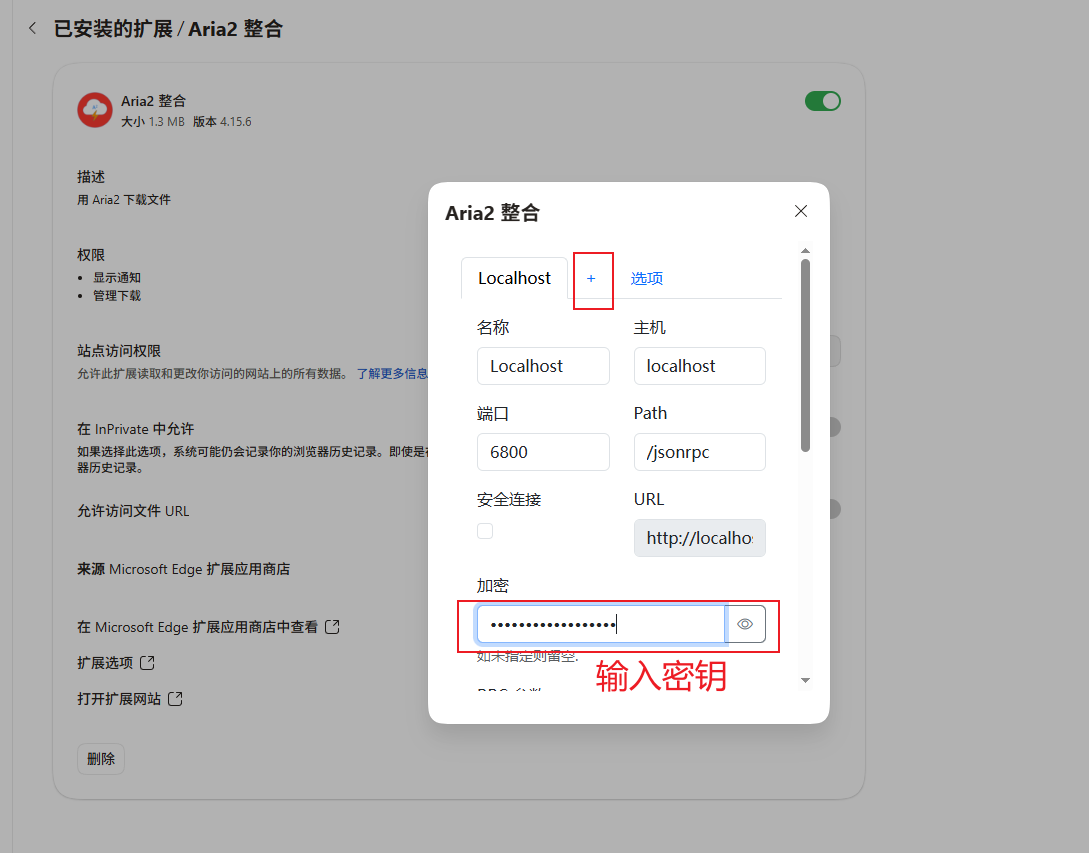
Task: Click the external-link icon beside 扩展选项
Action: [x=147, y=663]
